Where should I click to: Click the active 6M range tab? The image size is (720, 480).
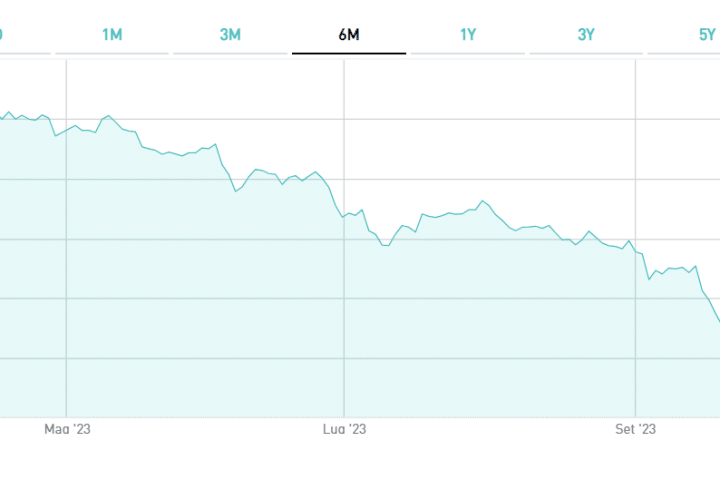[x=349, y=35]
